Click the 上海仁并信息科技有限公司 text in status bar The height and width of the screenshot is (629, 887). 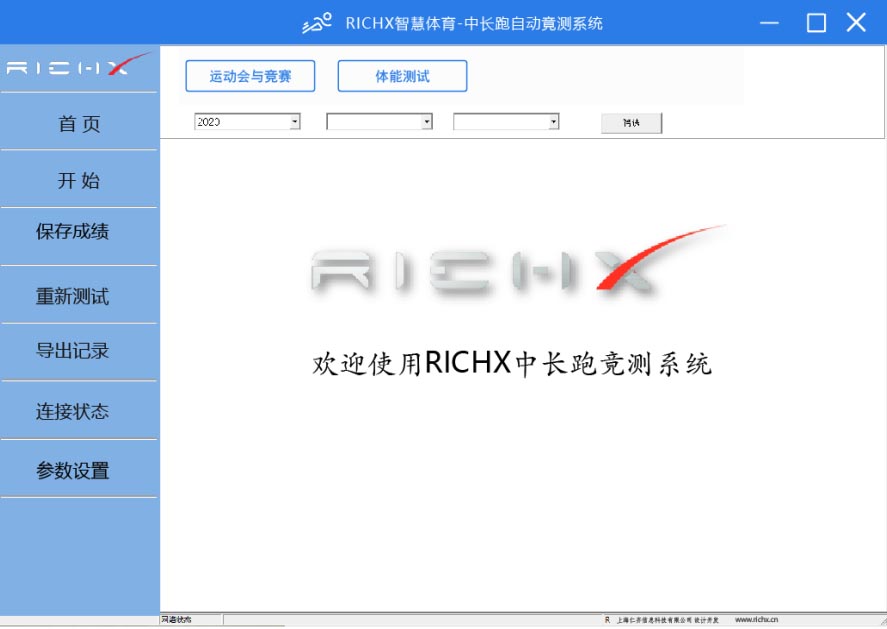tap(654, 621)
